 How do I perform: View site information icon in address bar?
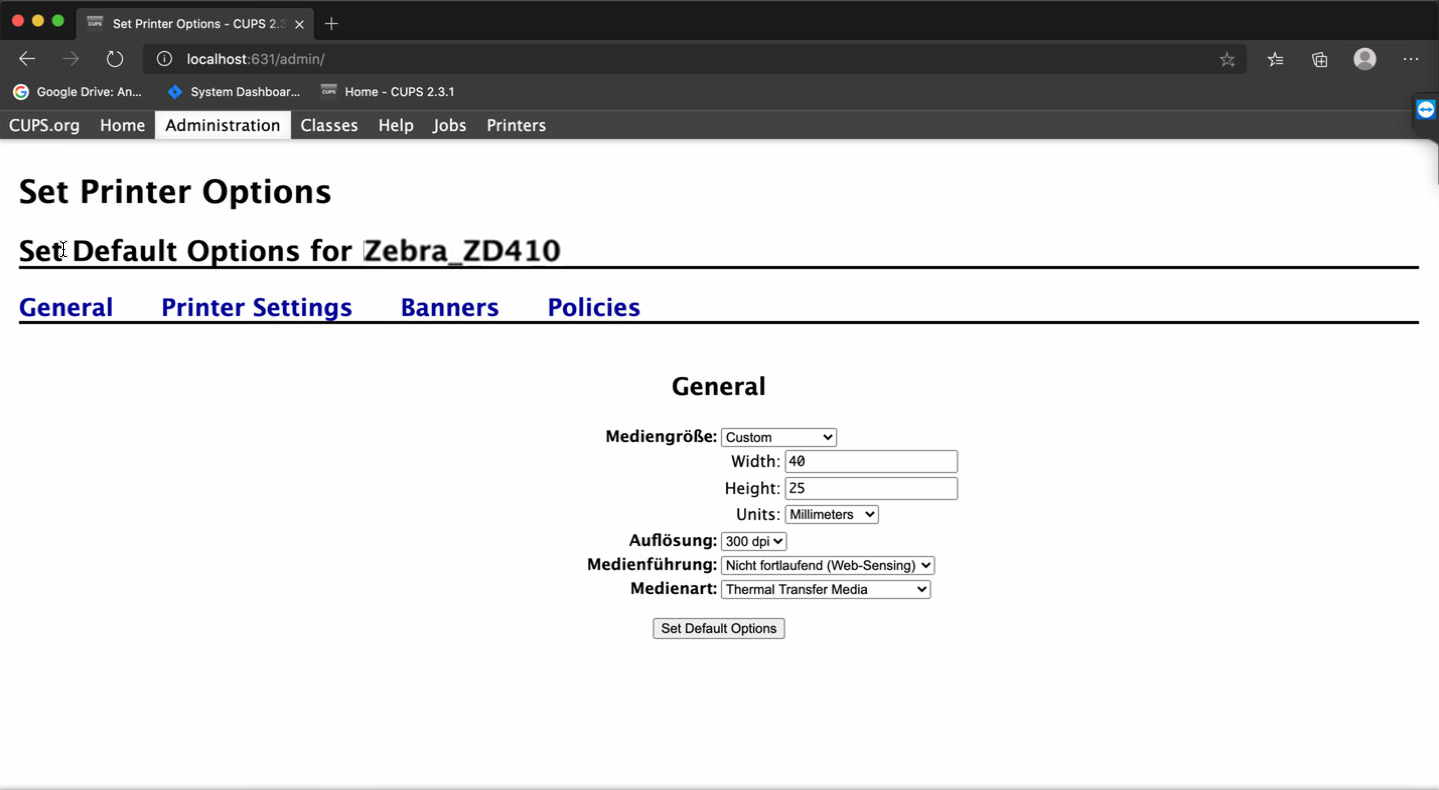(165, 59)
